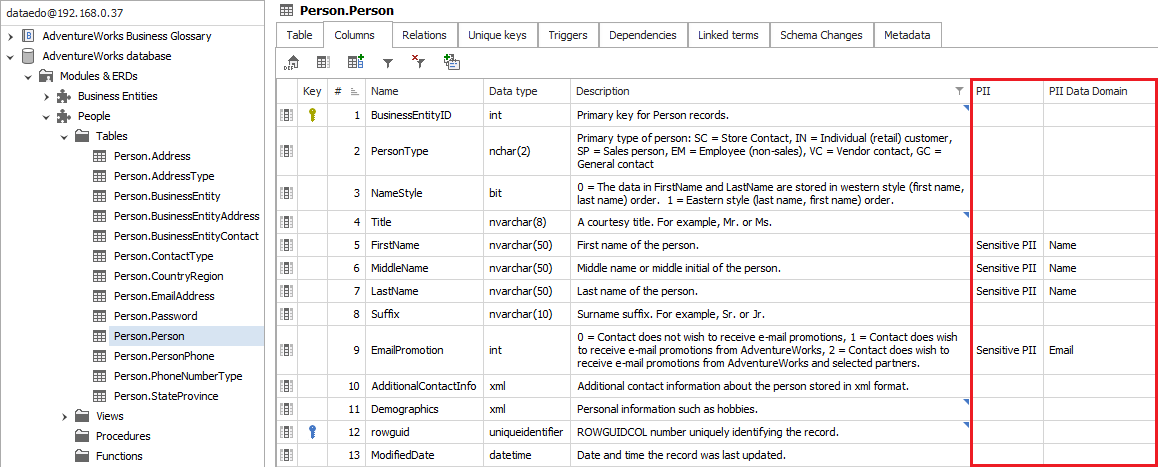Click the blue unique key icon for rowguid
The height and width of the screenshot is (467, 1158).
pos(312,432)
